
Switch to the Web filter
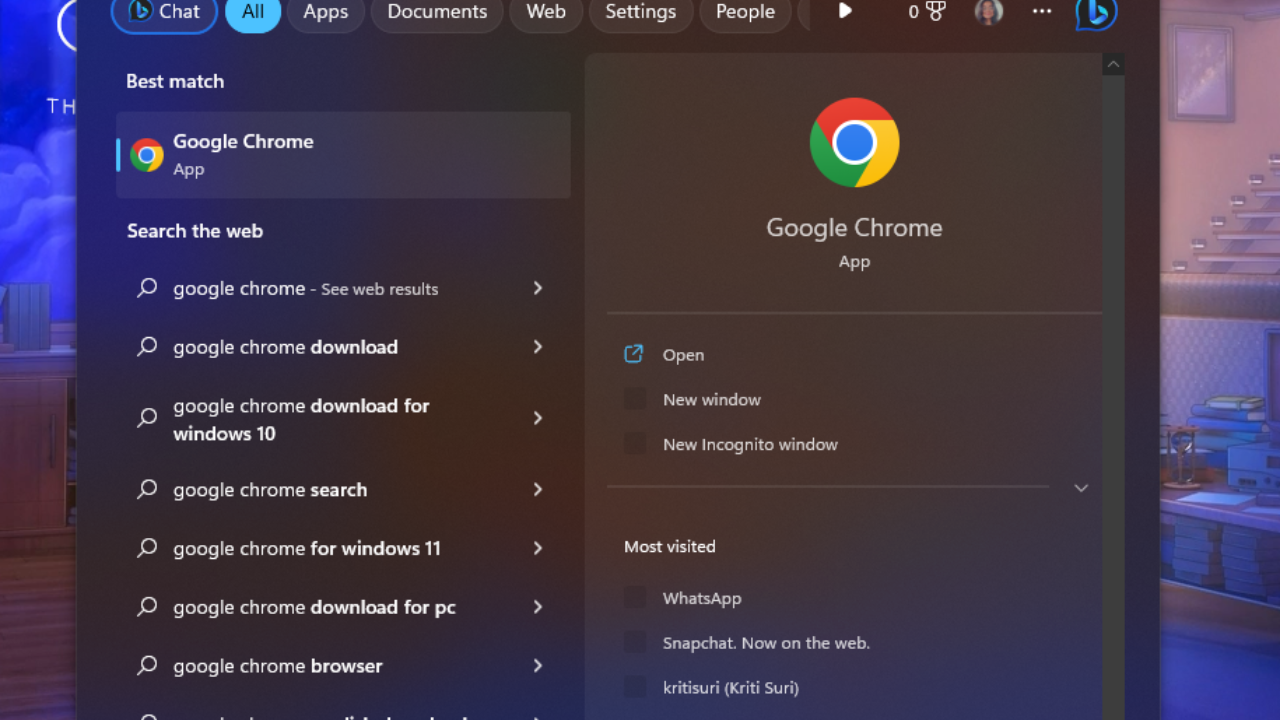(546, 12)
